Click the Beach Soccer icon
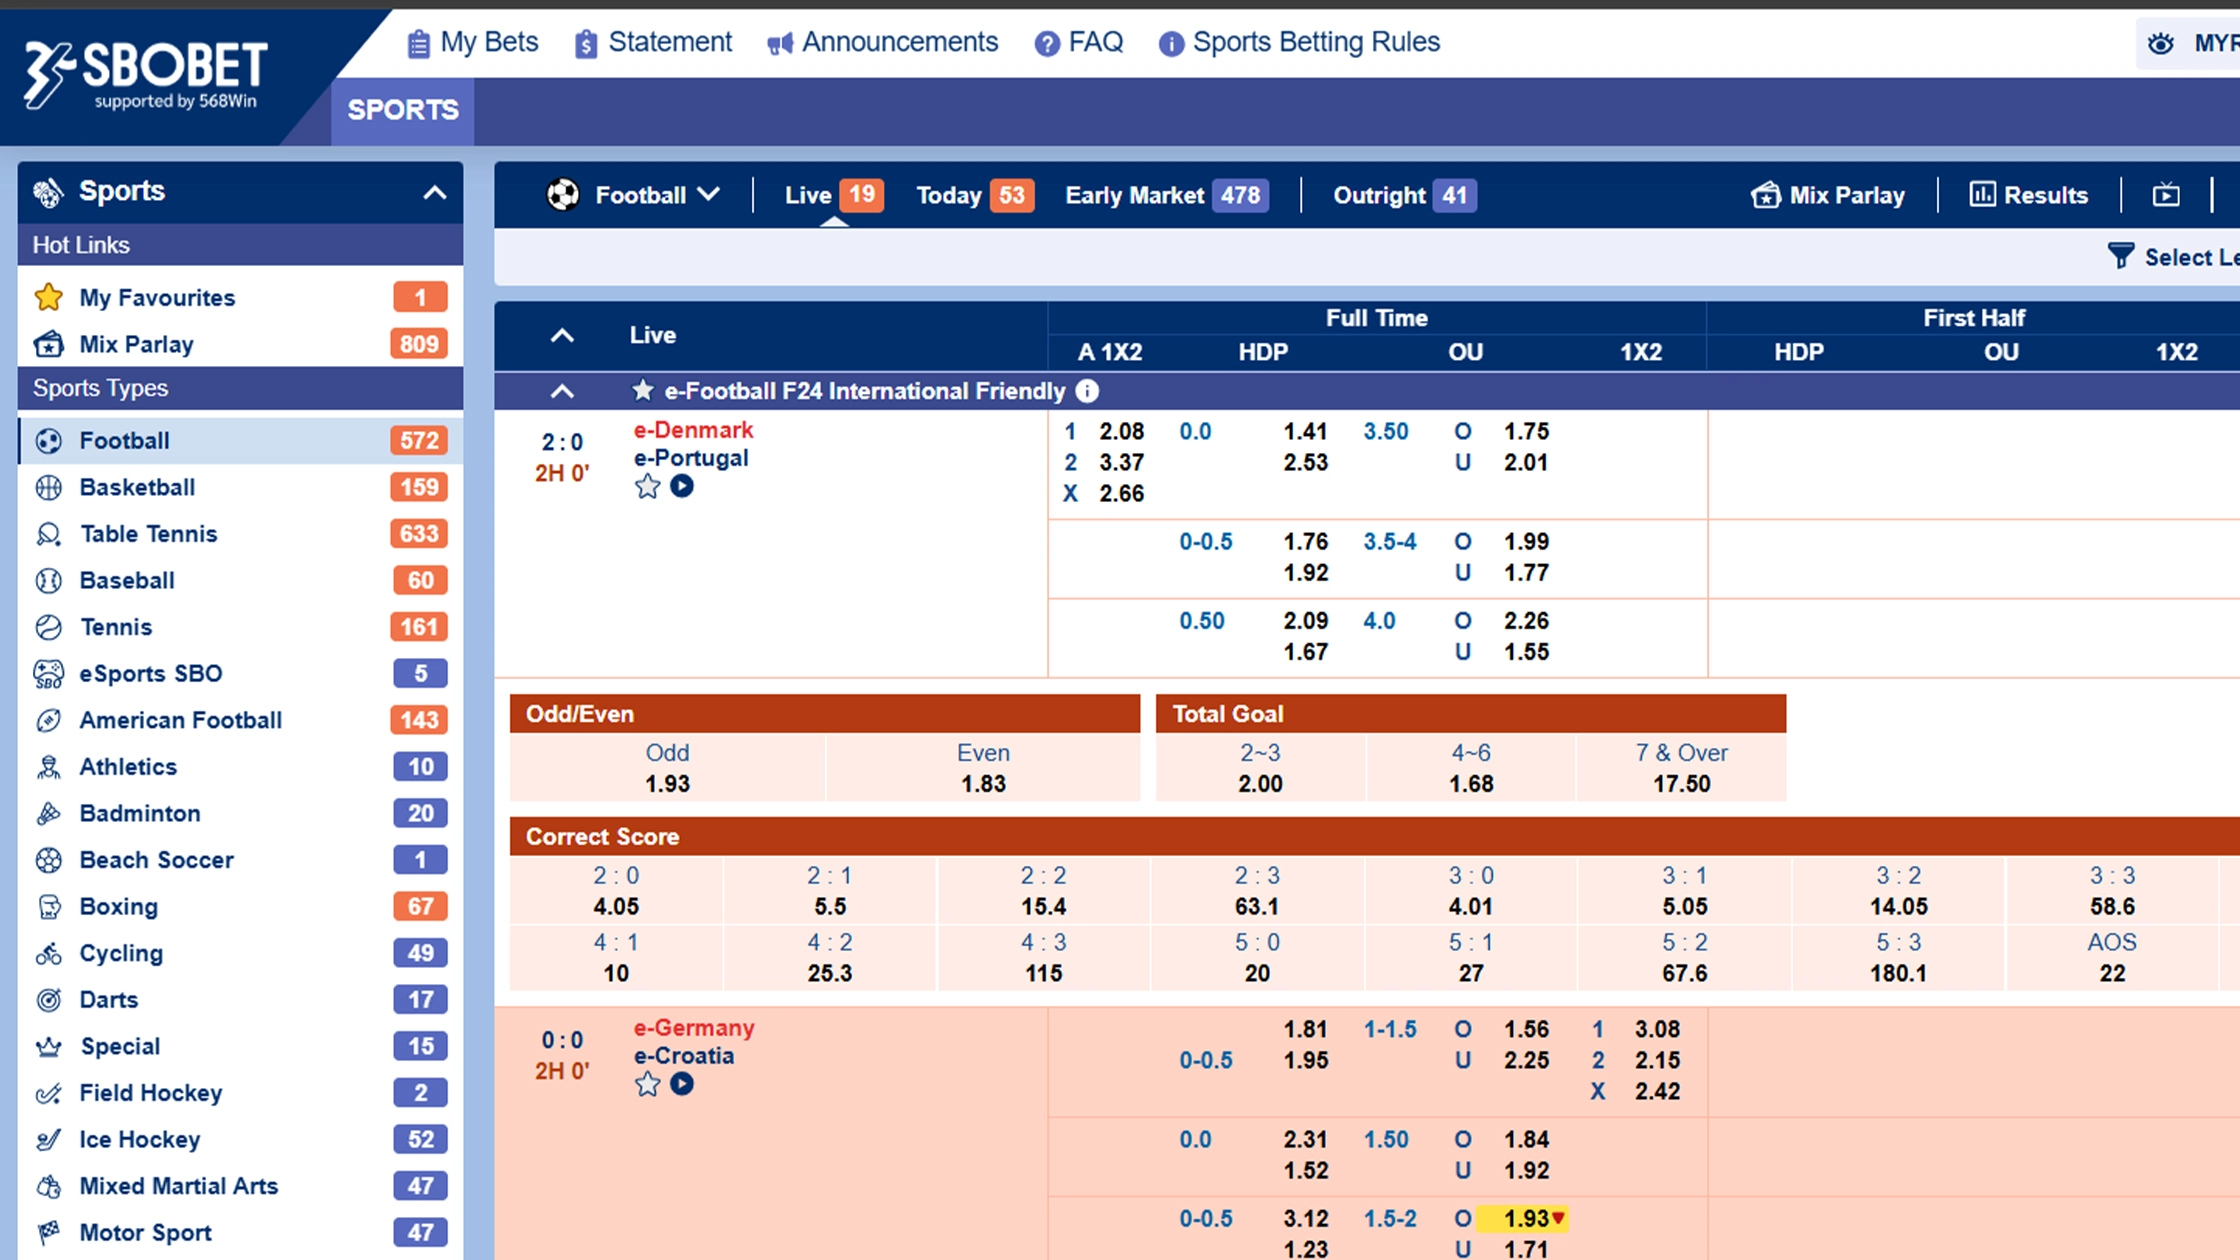 [x=48, y=860]
